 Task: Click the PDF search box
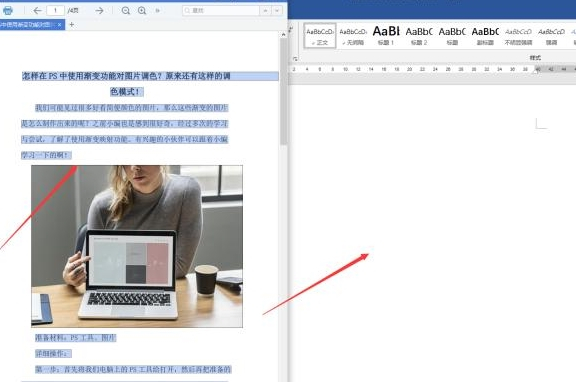[221, 10]
